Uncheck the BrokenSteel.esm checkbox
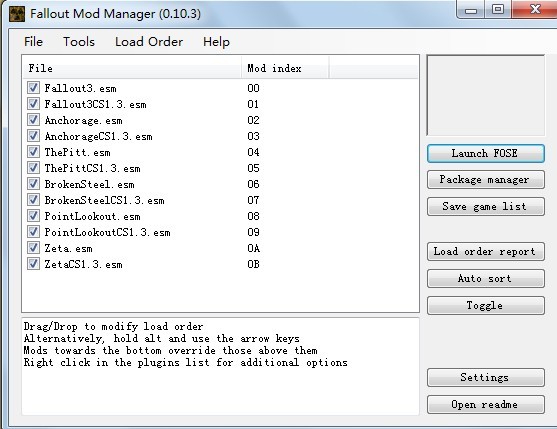Viewport: 557px width, 429px height. coord(33,184)
